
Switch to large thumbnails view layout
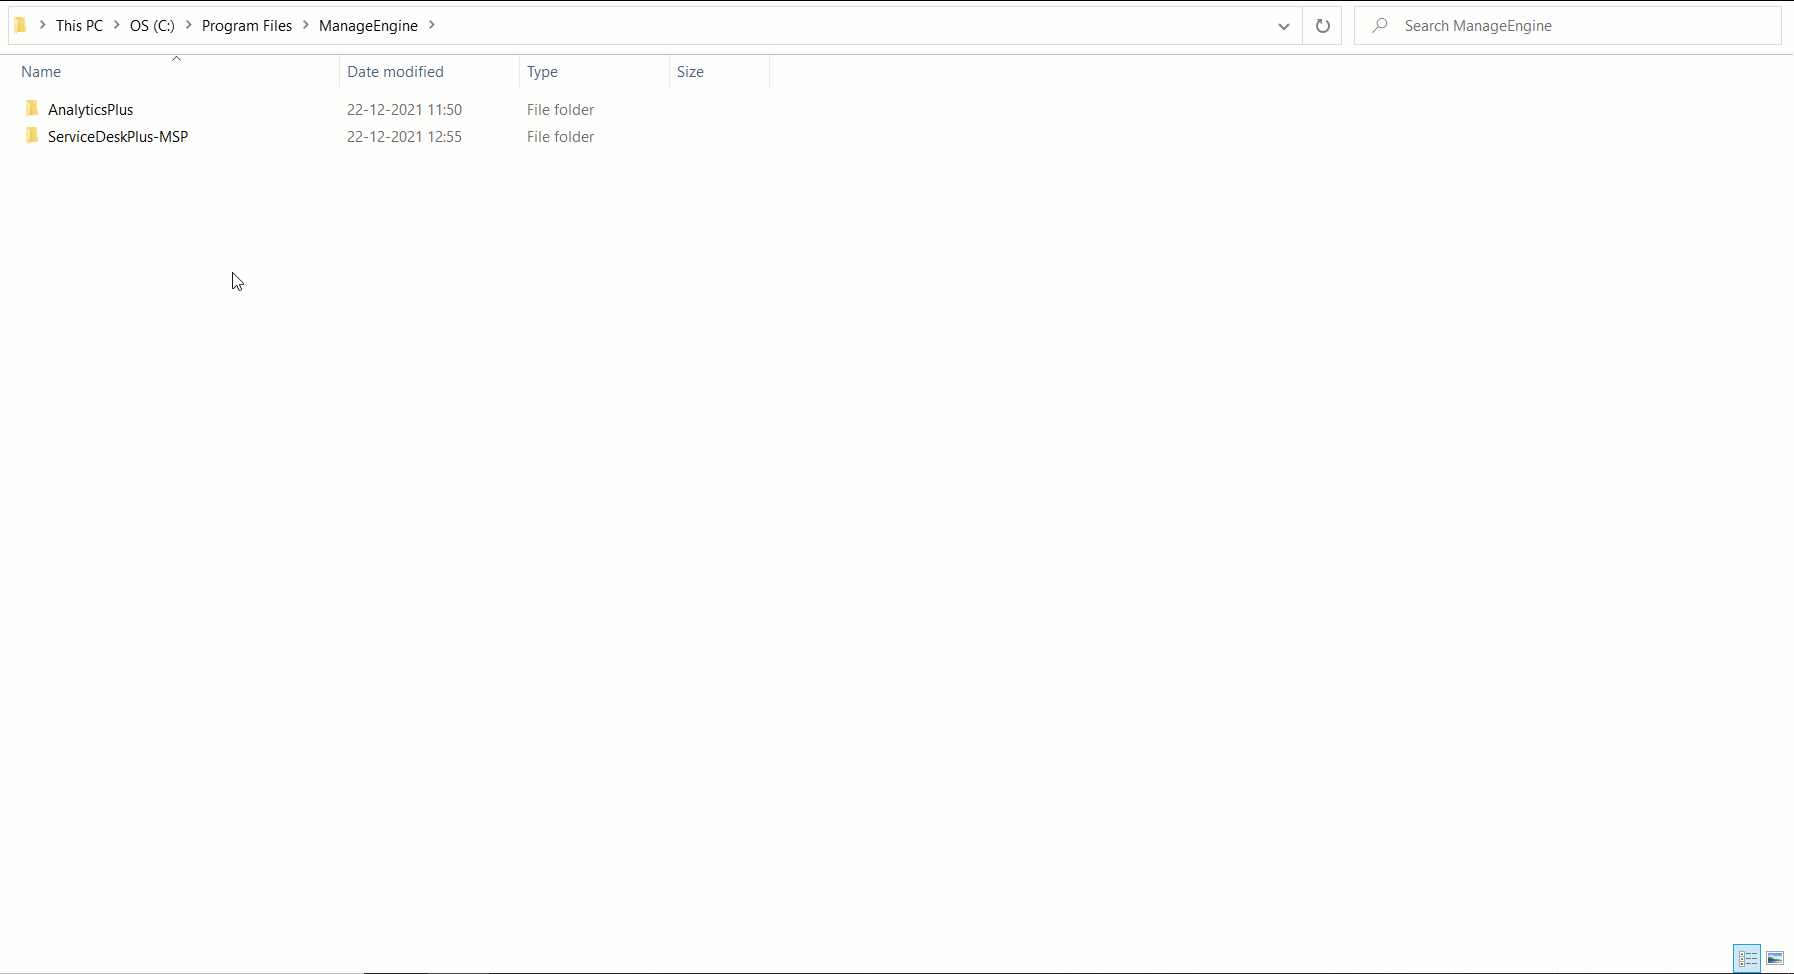pos(1775,958)
